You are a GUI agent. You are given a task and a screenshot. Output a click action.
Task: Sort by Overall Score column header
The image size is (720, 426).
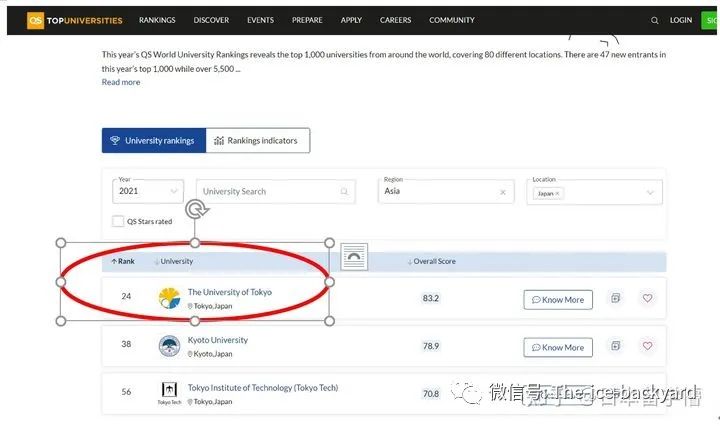(432, 261)
